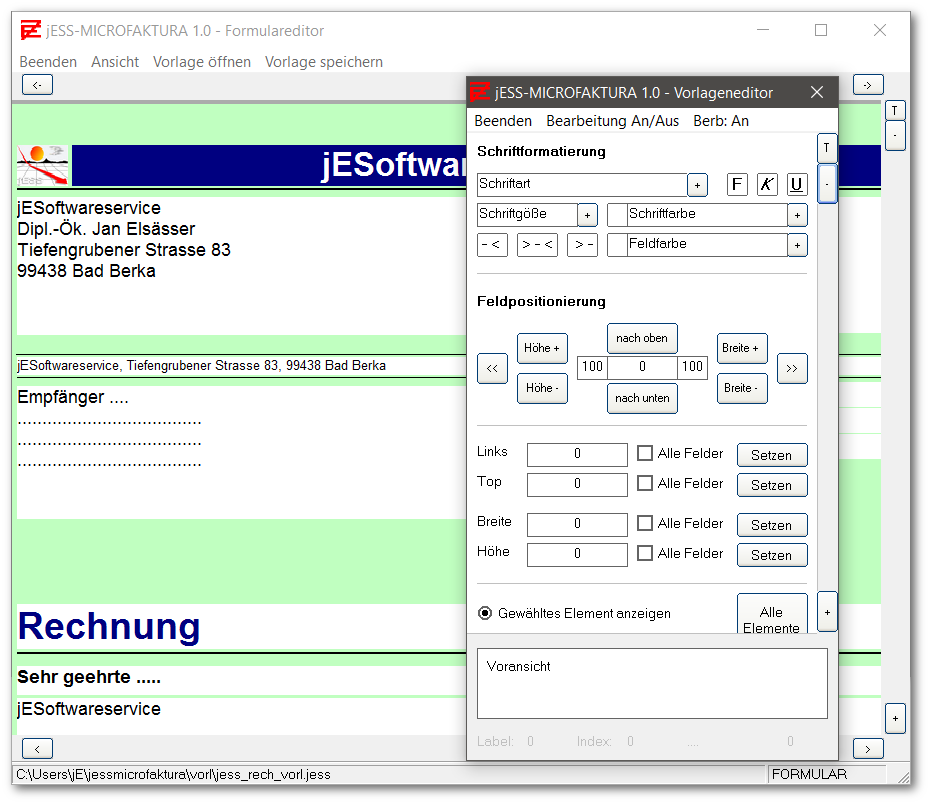Close the Vorlageneditor window

point(817,92)
